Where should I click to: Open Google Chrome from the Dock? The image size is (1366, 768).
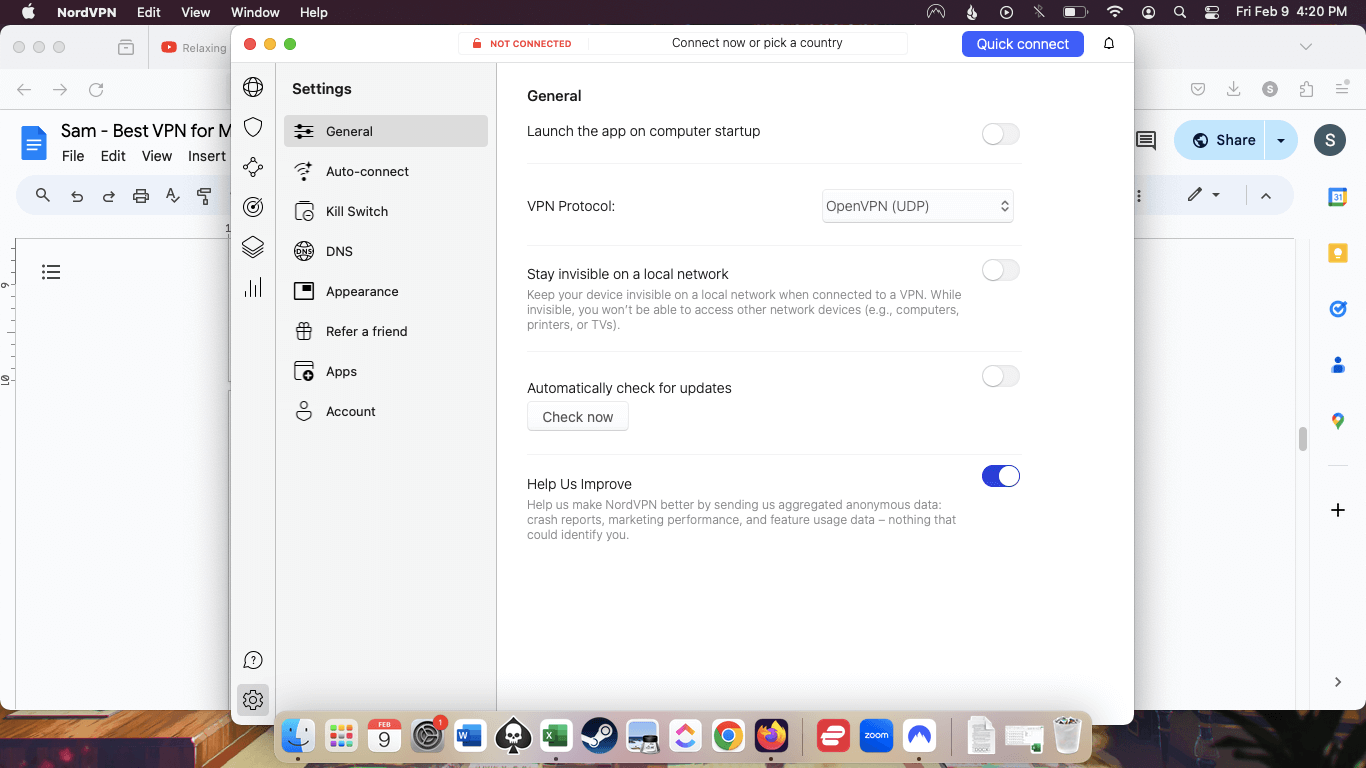point(728,737)
